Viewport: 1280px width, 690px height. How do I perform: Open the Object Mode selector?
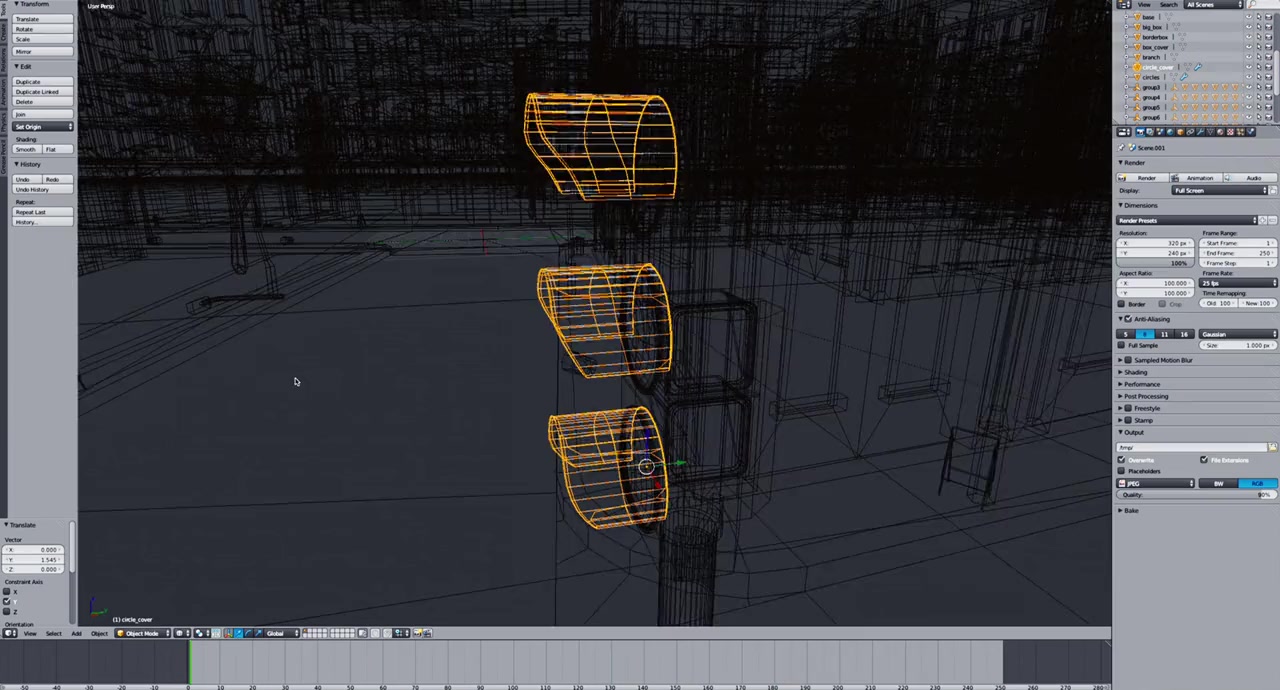(x=142, y=633)
